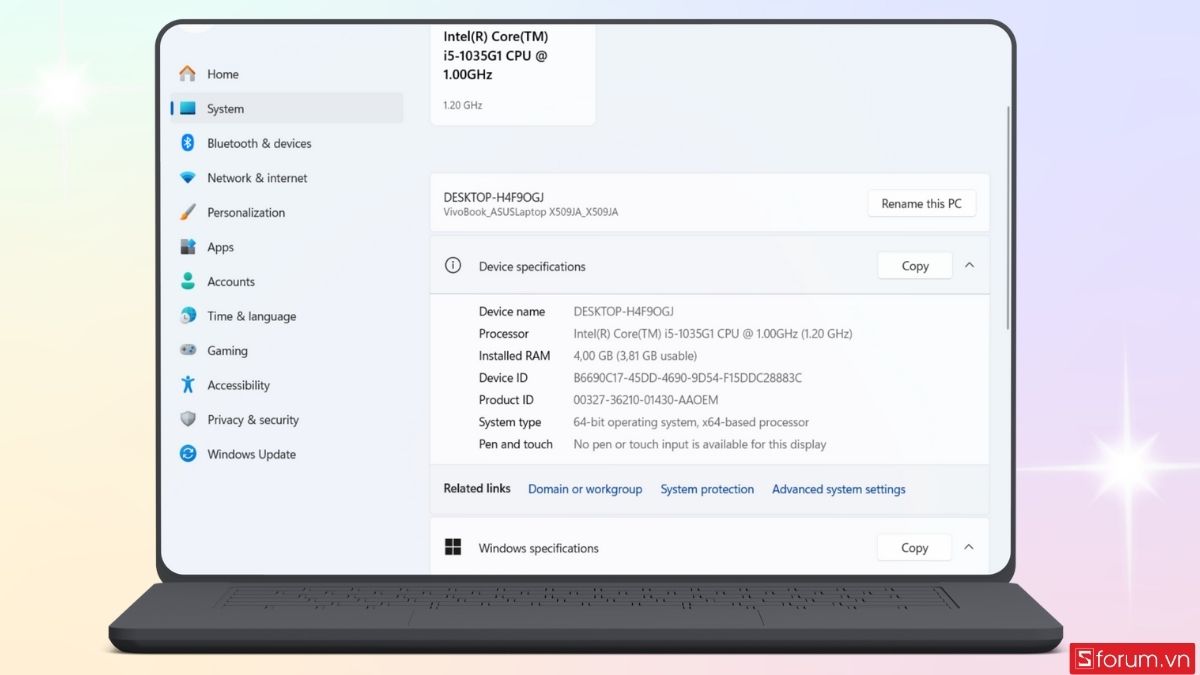
Task: Click the Installed RAM value 4,00 GB
Action: [x=635, y=356]
